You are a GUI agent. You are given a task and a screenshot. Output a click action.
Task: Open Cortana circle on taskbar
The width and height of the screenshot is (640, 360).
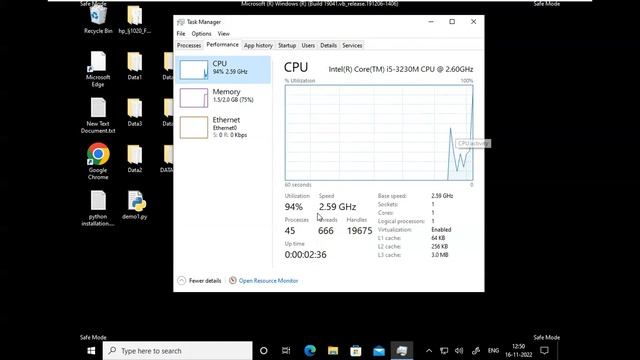pos(264,351)
